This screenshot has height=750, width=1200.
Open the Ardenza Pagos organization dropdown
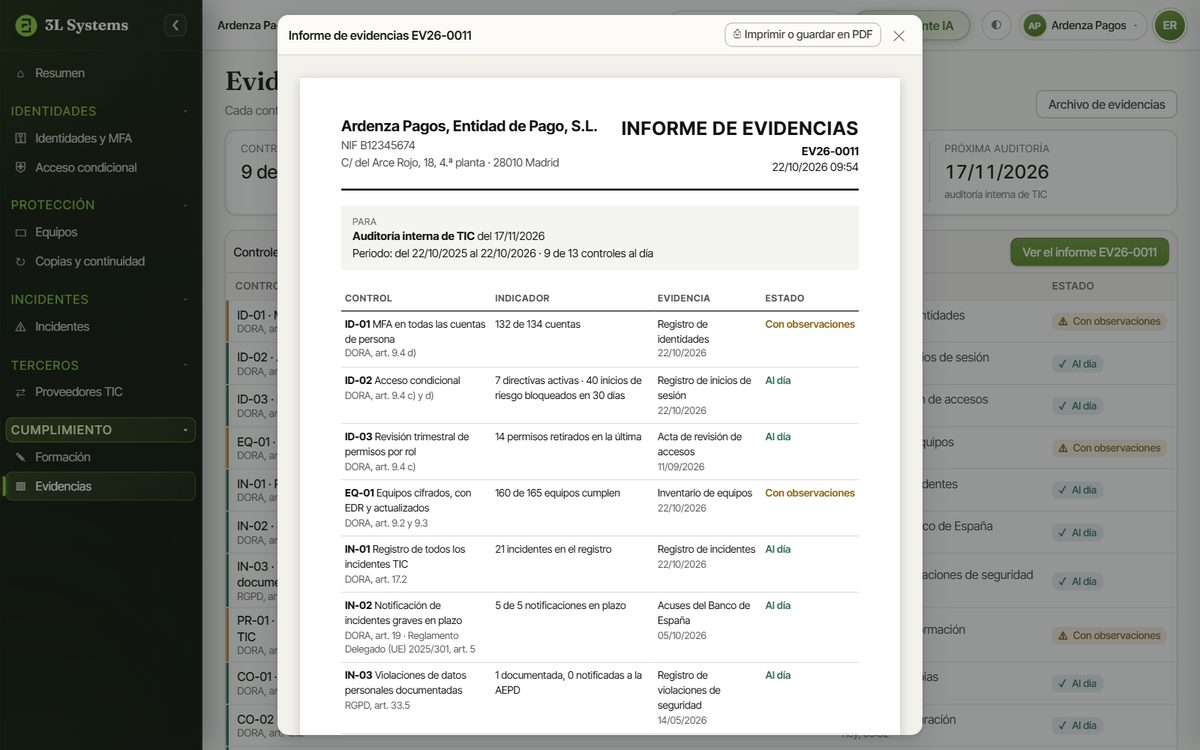1083,25
